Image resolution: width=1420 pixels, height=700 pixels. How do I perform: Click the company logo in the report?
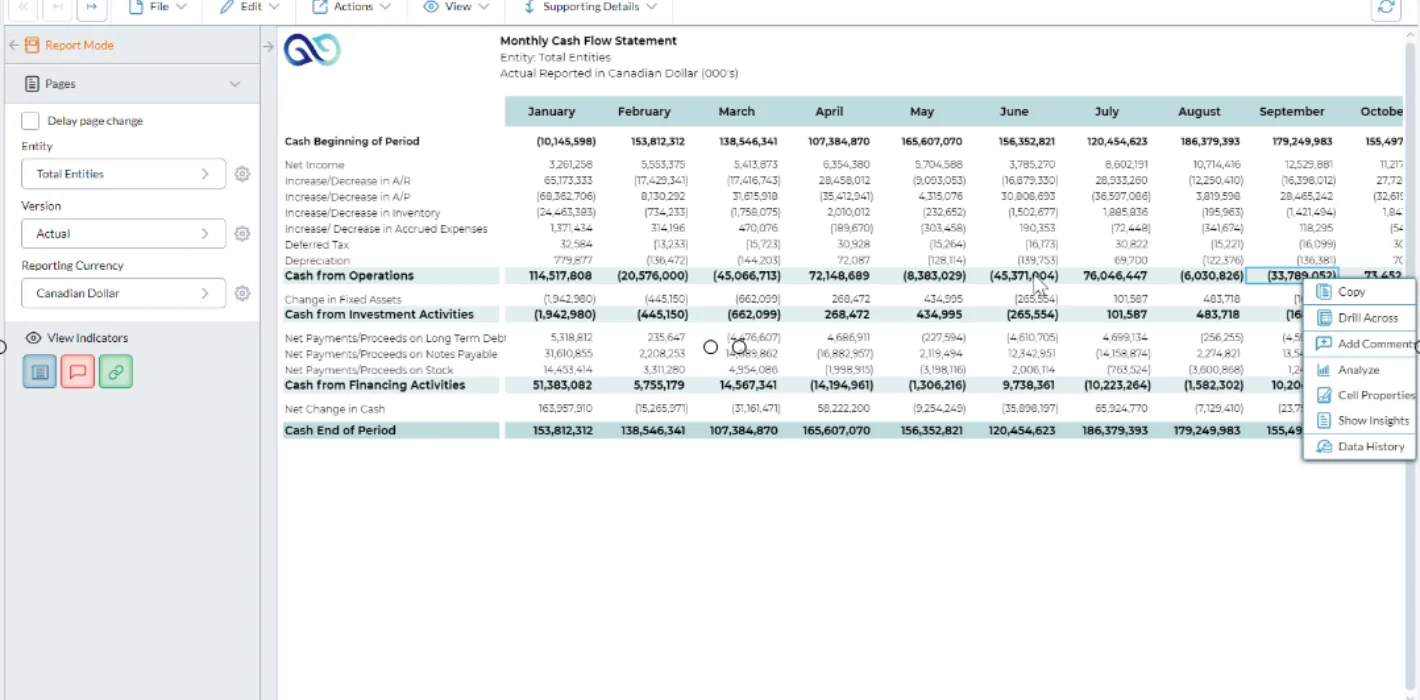click(312, 50)
